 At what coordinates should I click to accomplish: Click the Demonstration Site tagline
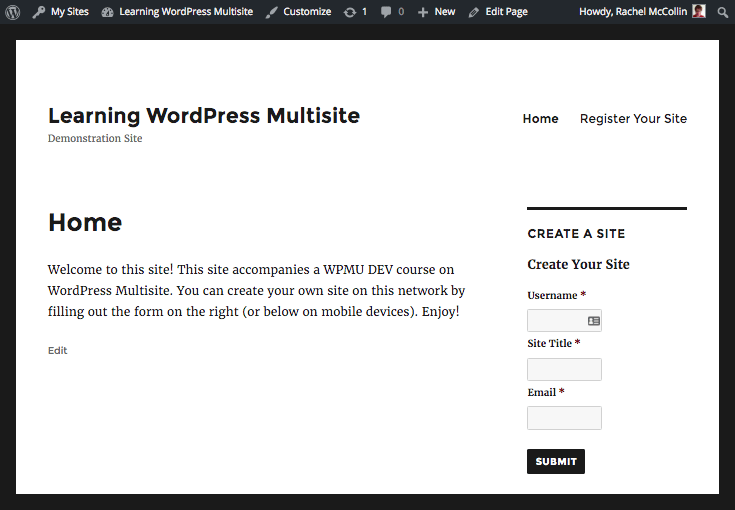click(95, 138)
